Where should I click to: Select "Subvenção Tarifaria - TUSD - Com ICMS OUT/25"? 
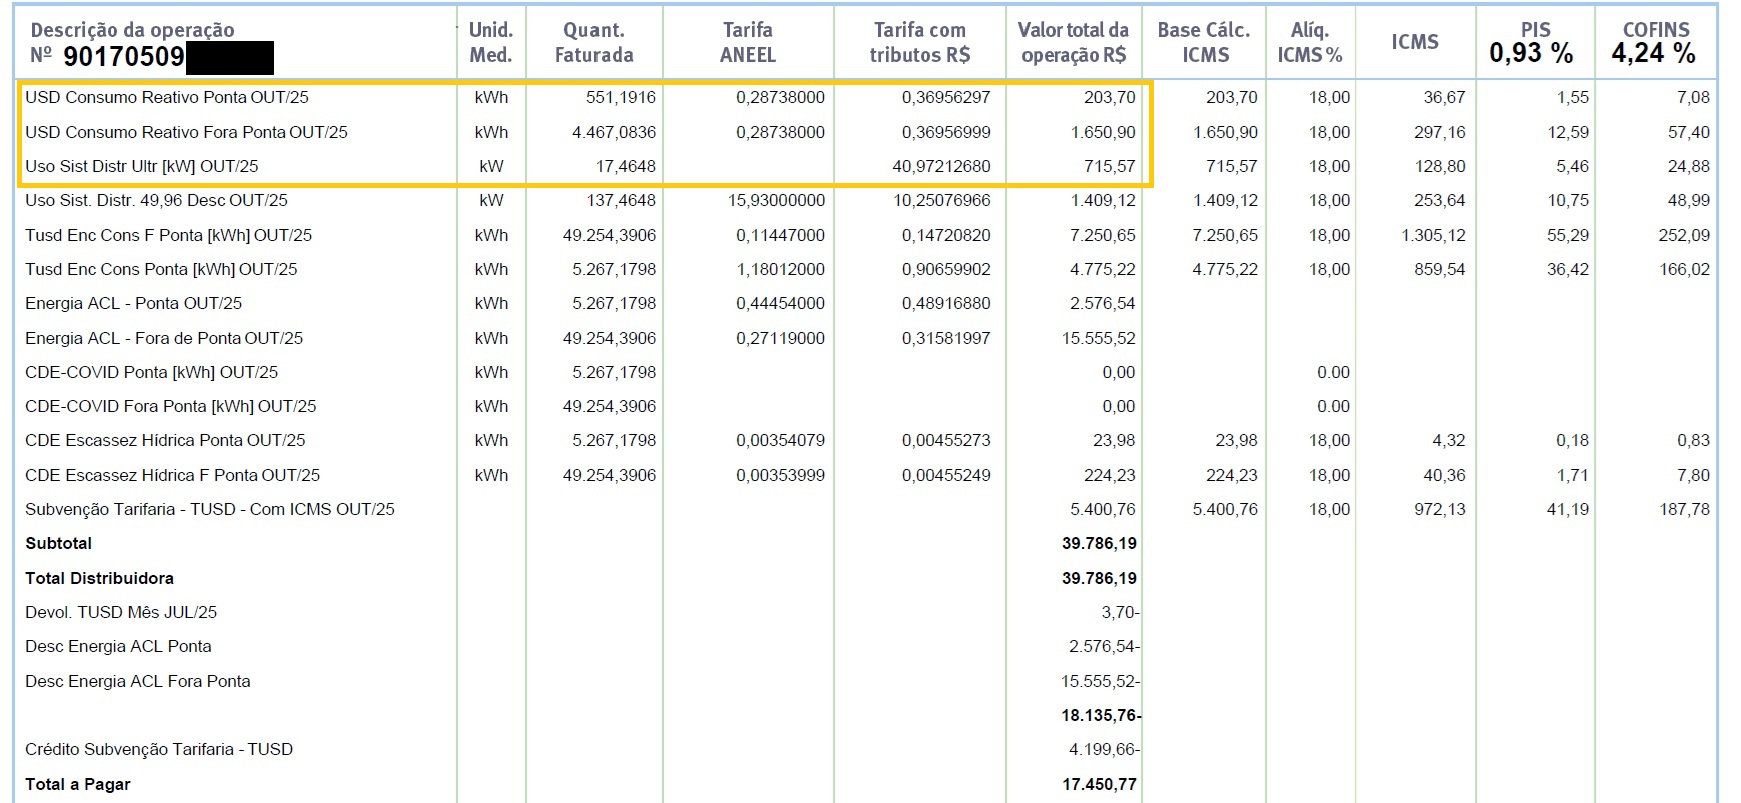click(x=210, y=509)
